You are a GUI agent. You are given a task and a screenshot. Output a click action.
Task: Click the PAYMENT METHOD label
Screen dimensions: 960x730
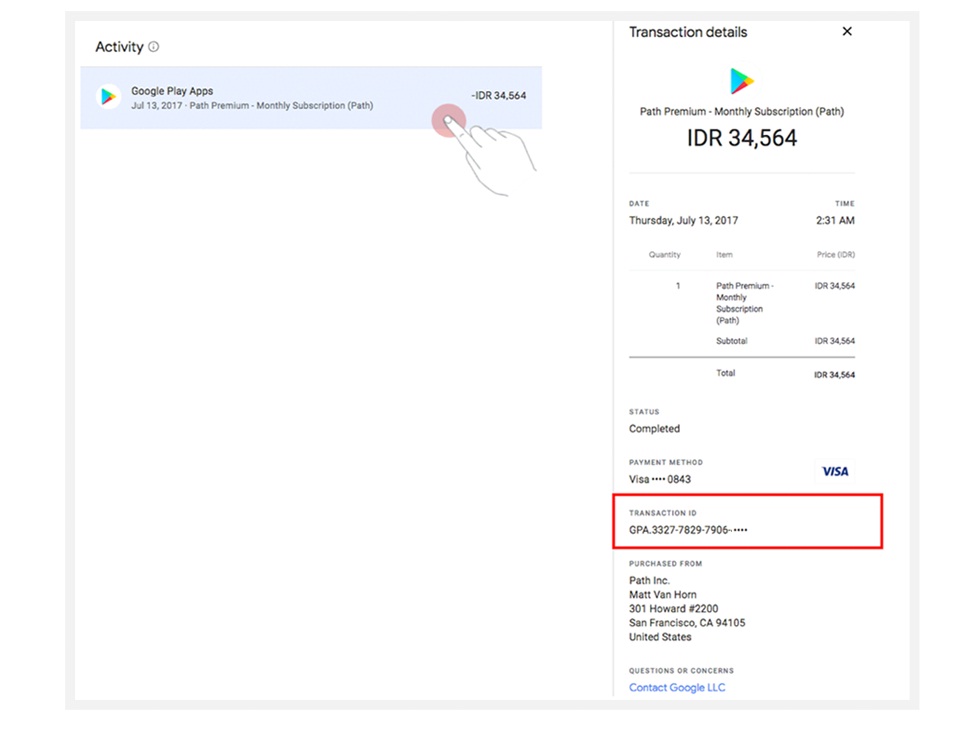(666, 462)
